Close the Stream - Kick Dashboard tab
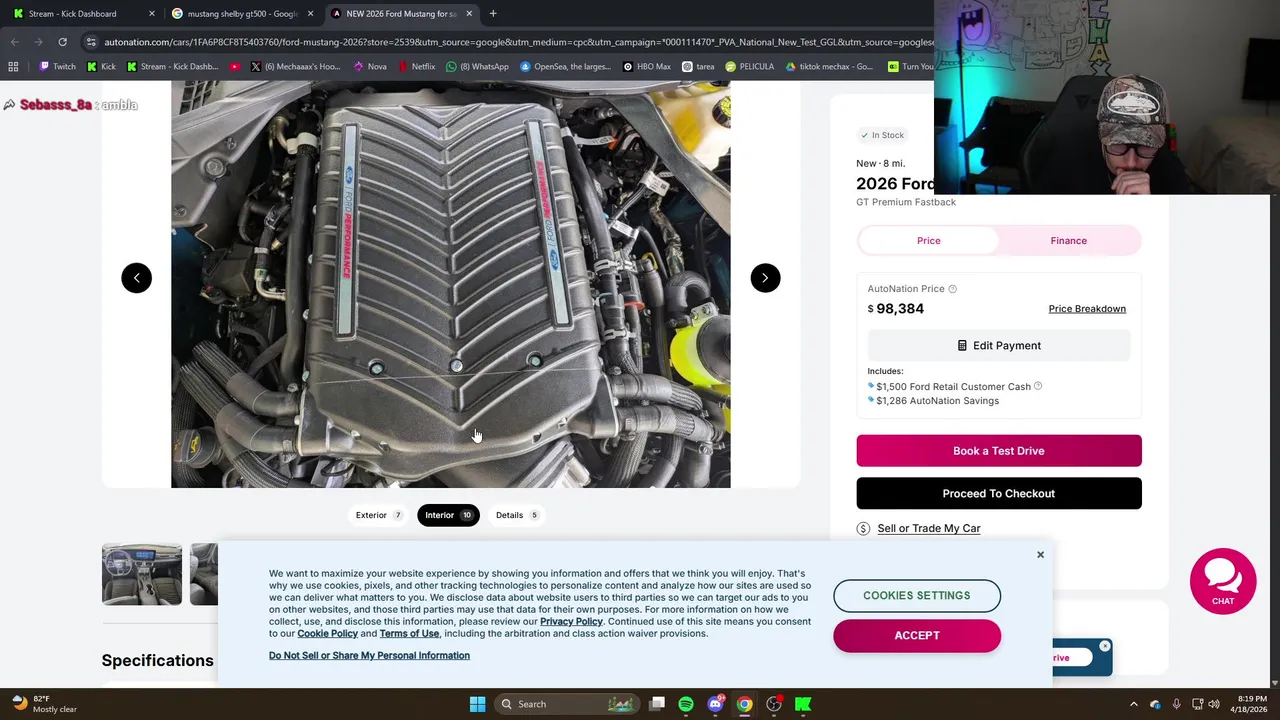Image resolution: width=1280 pixels, height=720 pixels. click(152, 14)
